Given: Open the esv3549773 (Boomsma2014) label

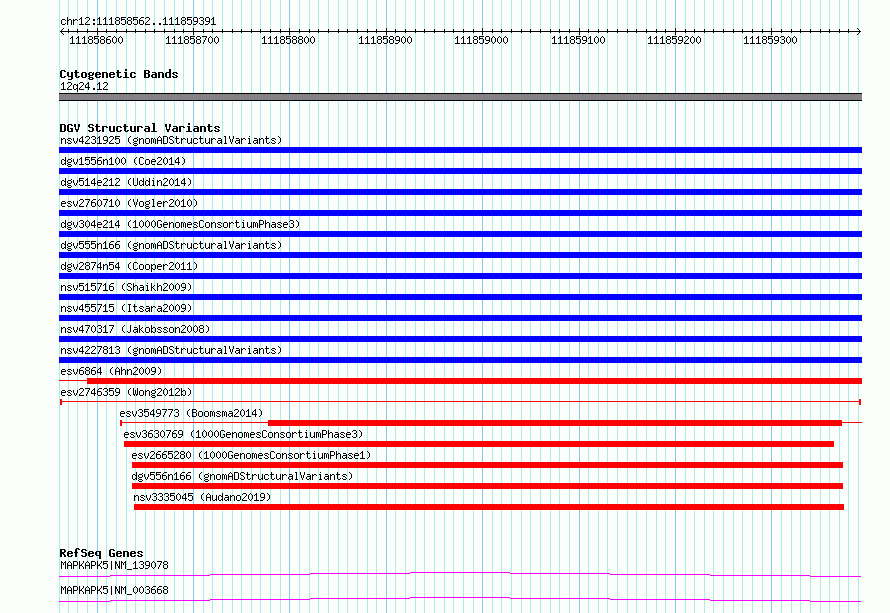Looking at the screenshot, I should point(191,413).
